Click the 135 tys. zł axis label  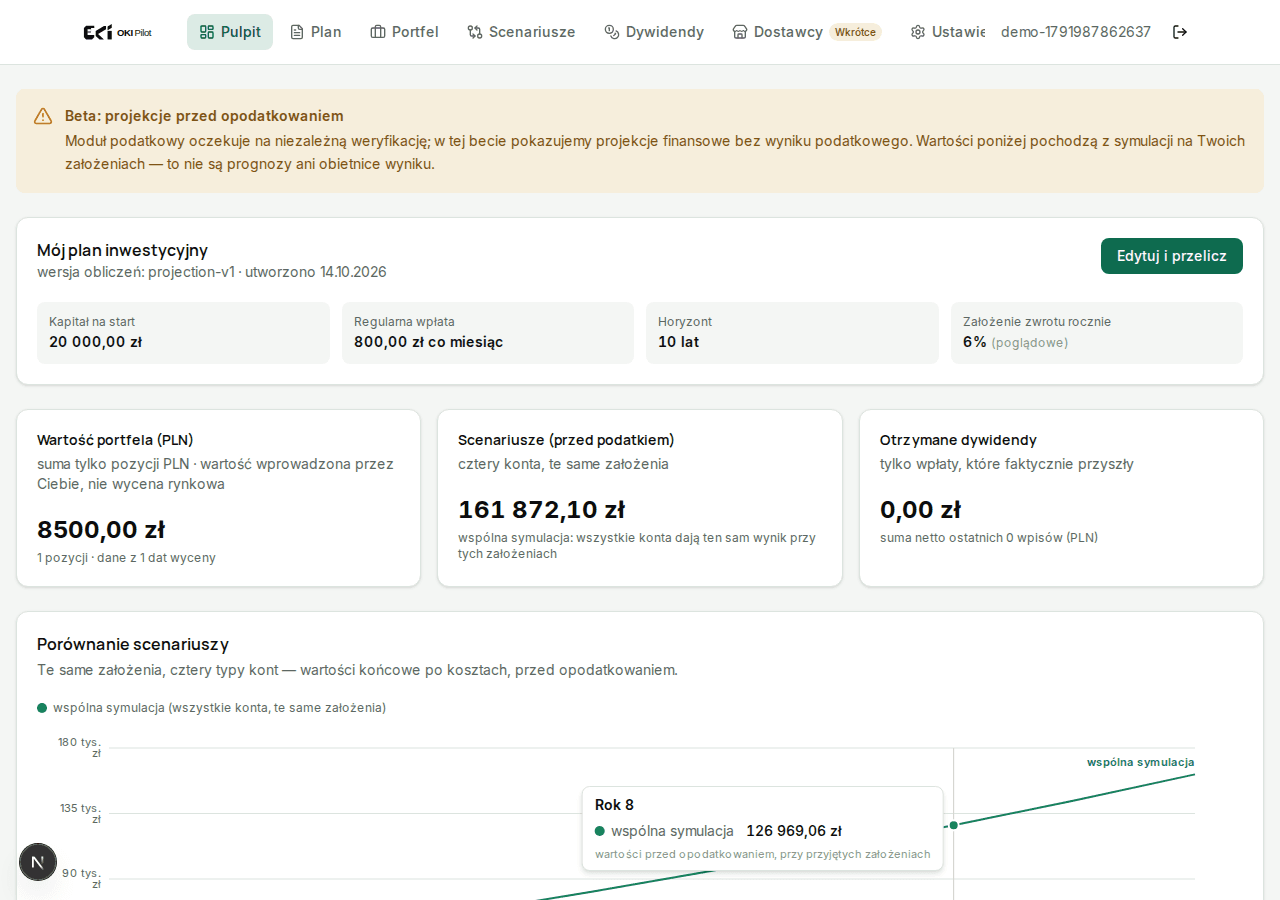pos(80,813)
